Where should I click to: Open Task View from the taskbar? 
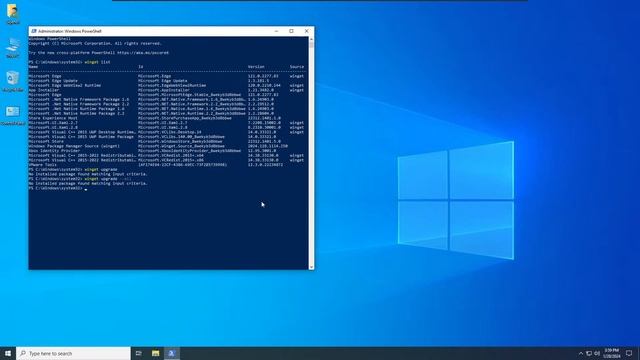click(139, 353)
